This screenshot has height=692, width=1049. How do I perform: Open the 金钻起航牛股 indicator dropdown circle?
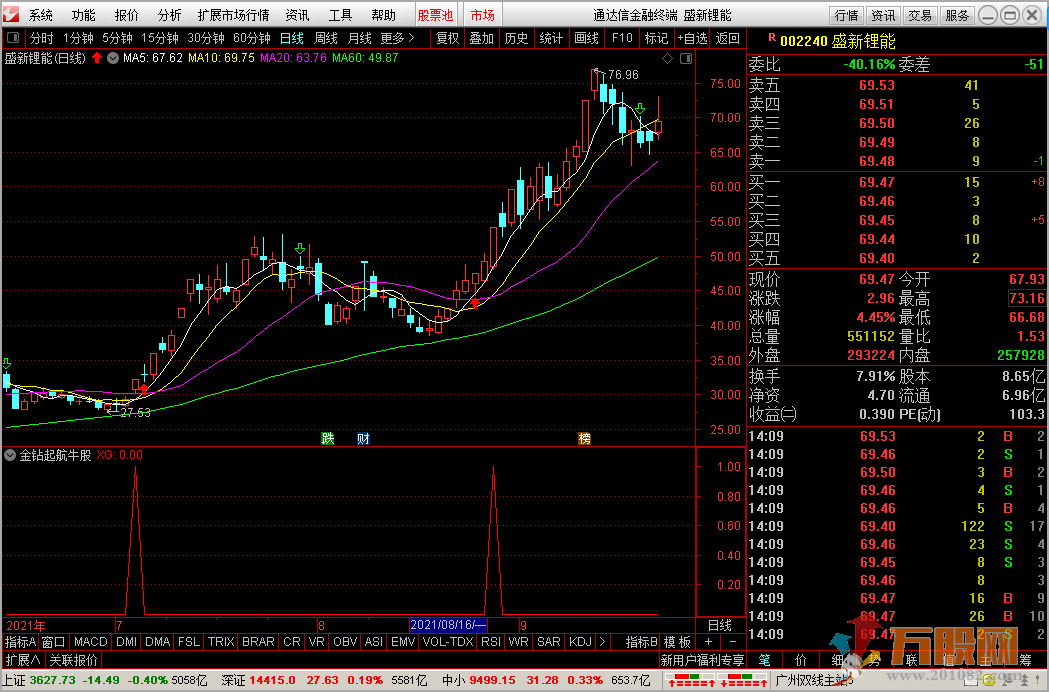[10, 455]
